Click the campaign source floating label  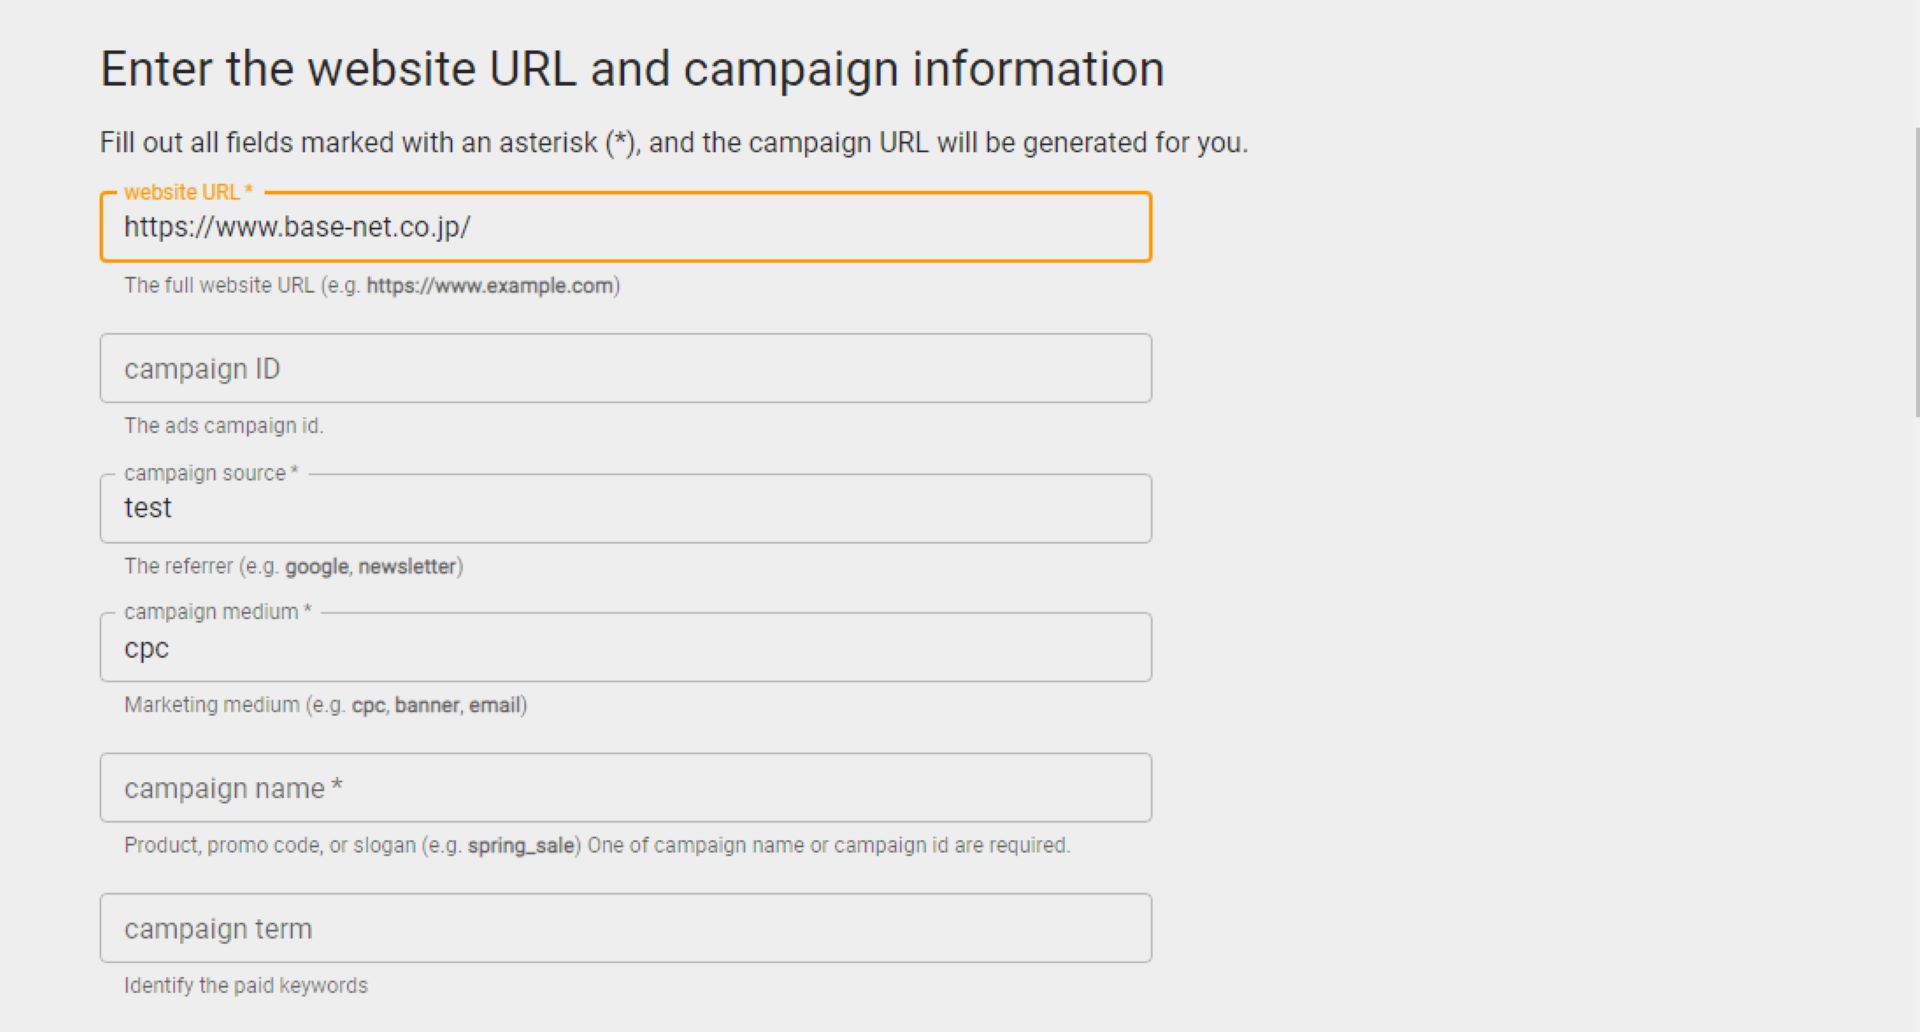(x=210, y=473)
